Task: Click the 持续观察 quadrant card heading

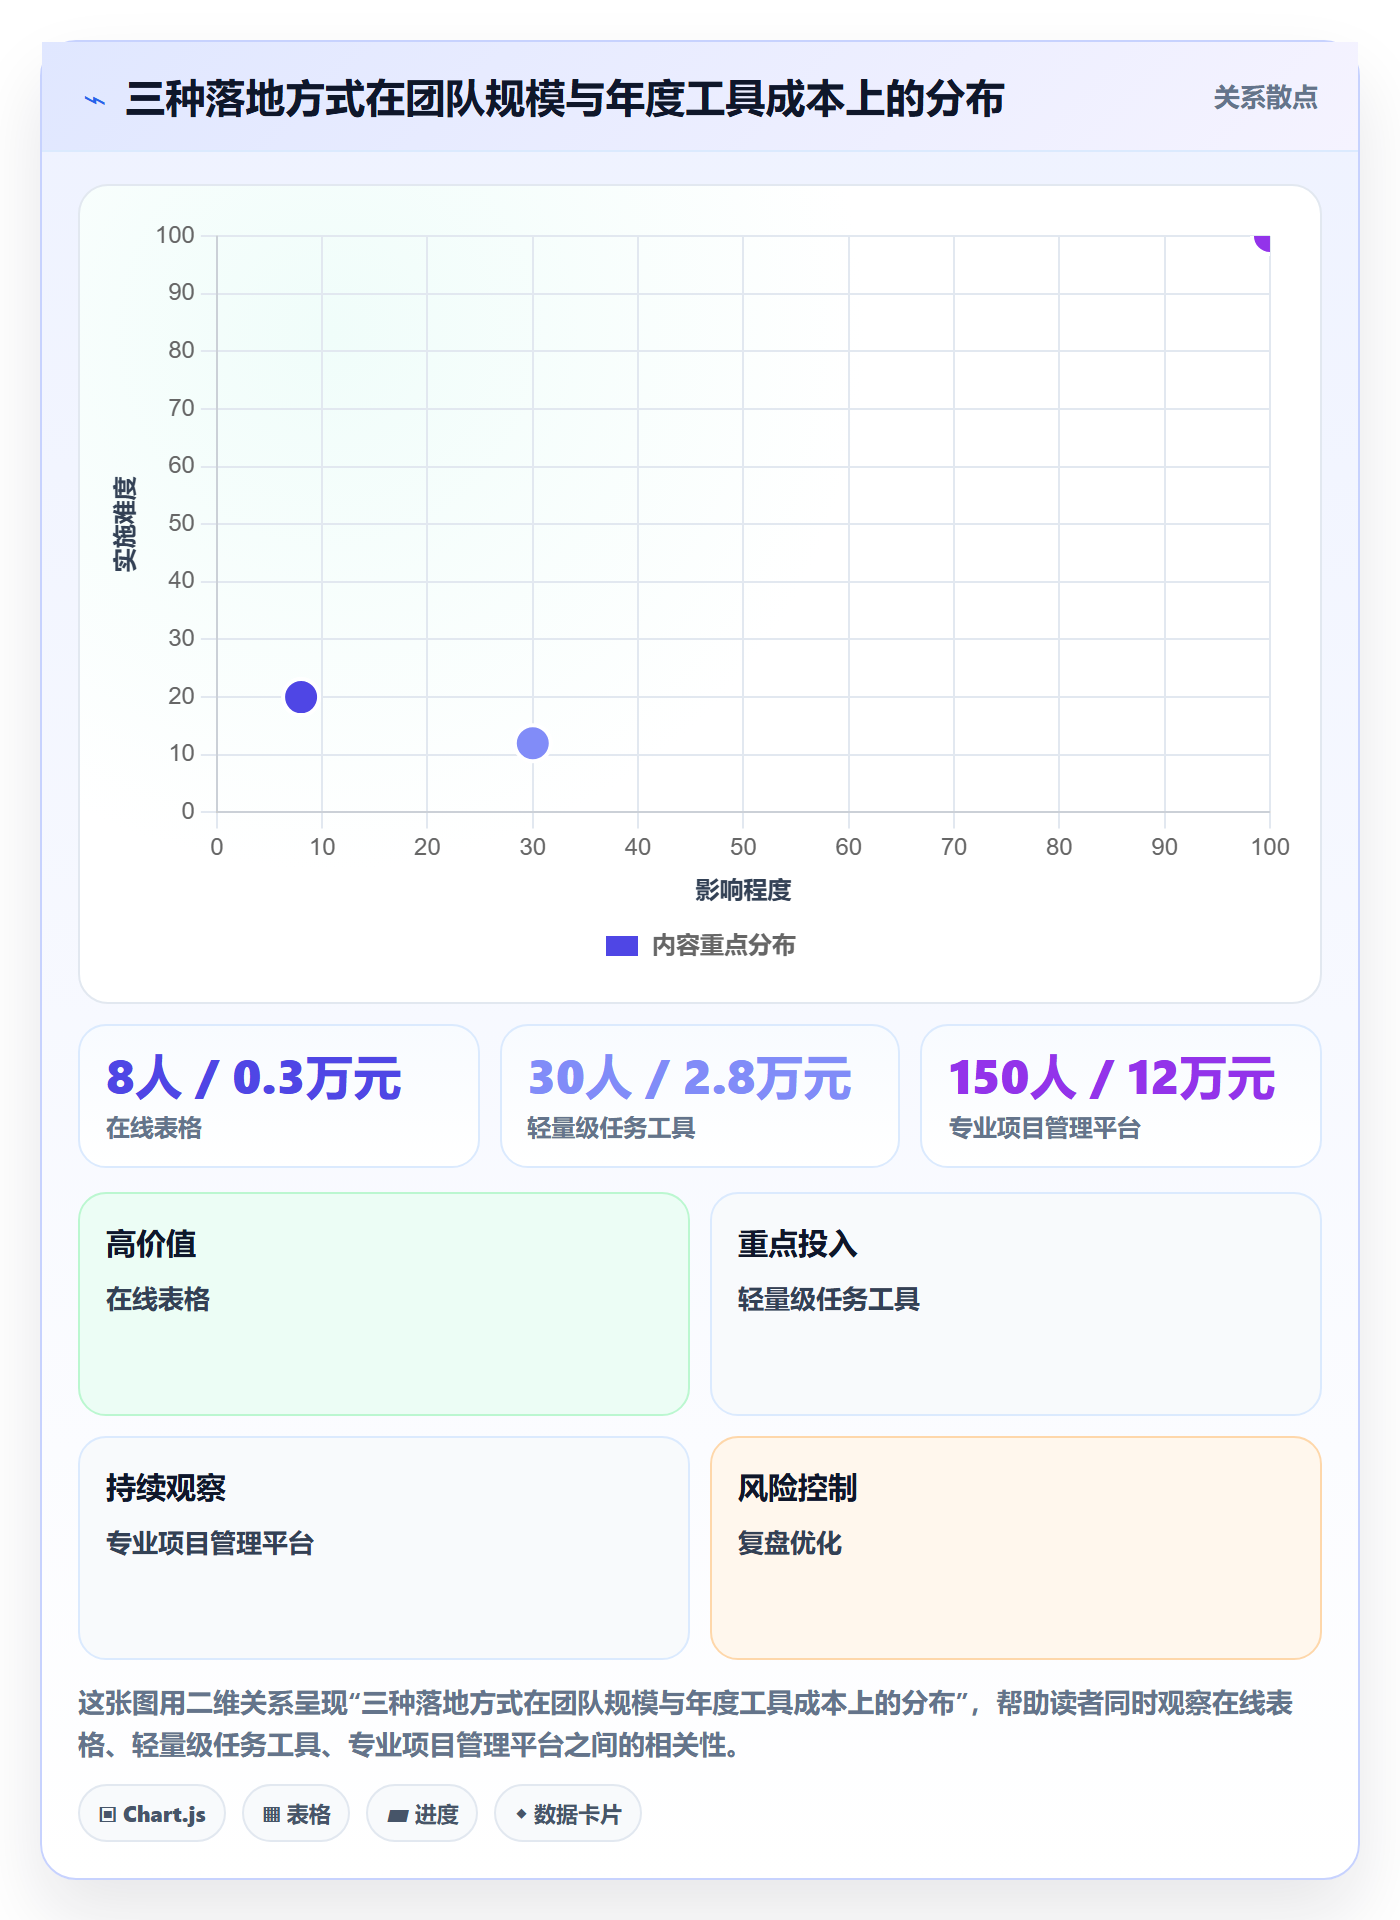Action: (166, 1488)
